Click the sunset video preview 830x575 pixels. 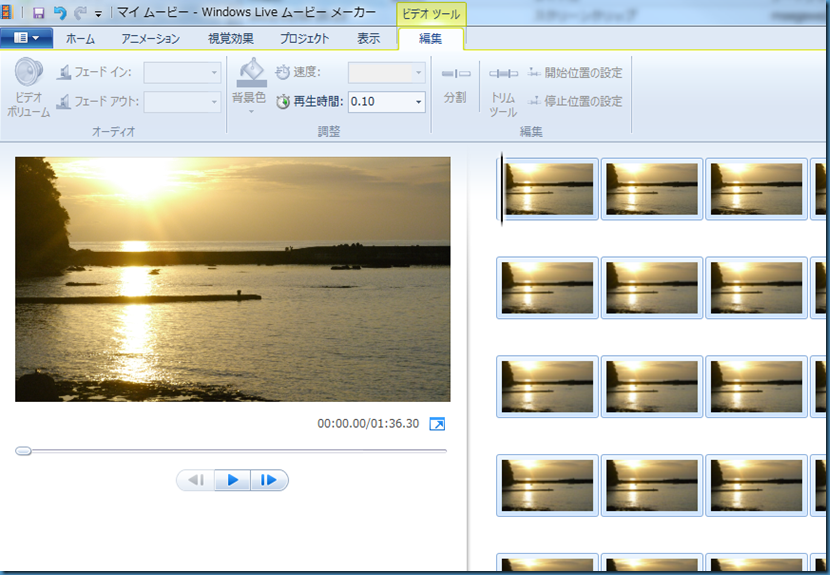click(232, 279)
